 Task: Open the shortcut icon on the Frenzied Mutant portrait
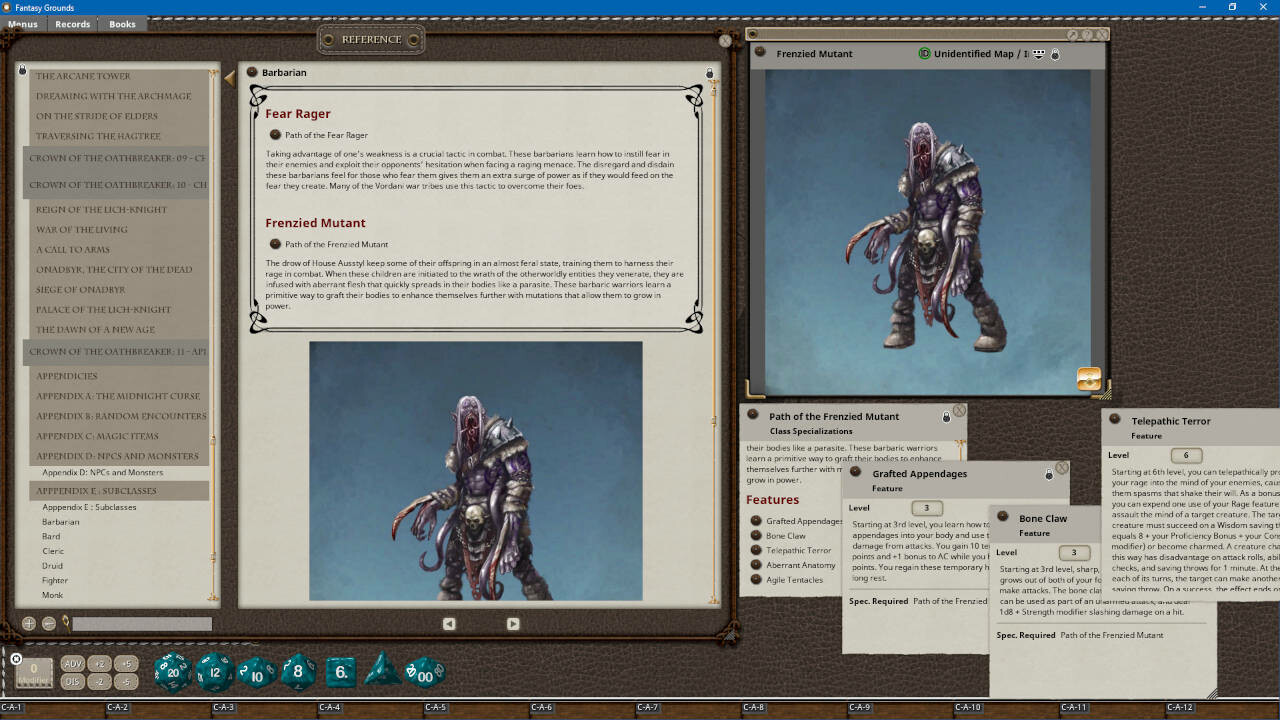point(1089,379)
